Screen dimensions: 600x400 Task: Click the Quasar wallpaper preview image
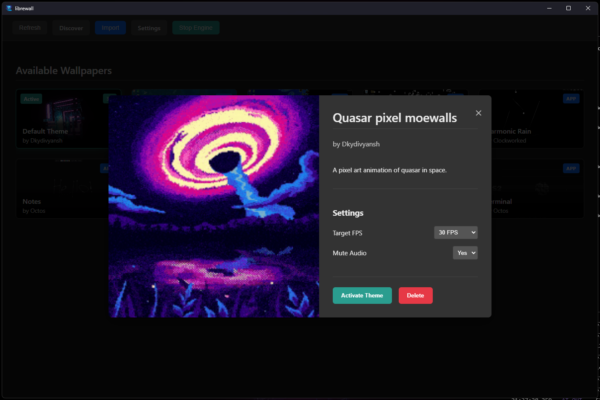[214, 206]
